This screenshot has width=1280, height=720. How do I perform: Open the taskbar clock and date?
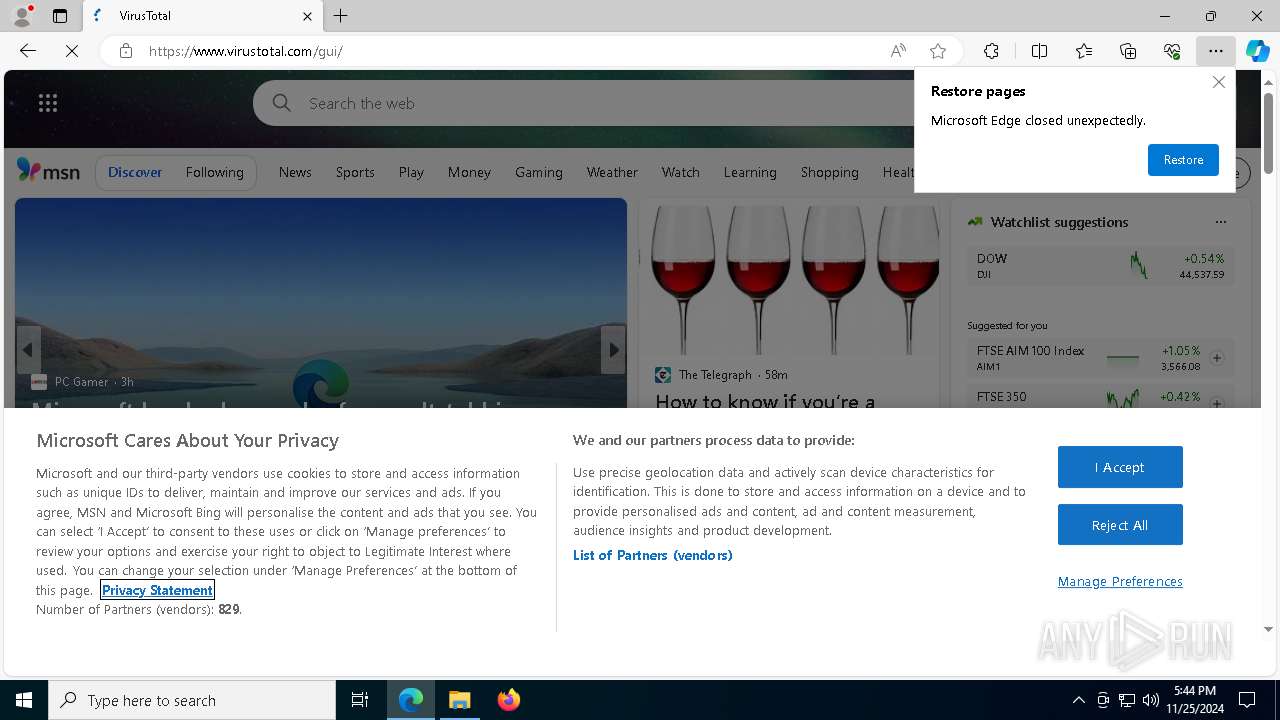1195,700
